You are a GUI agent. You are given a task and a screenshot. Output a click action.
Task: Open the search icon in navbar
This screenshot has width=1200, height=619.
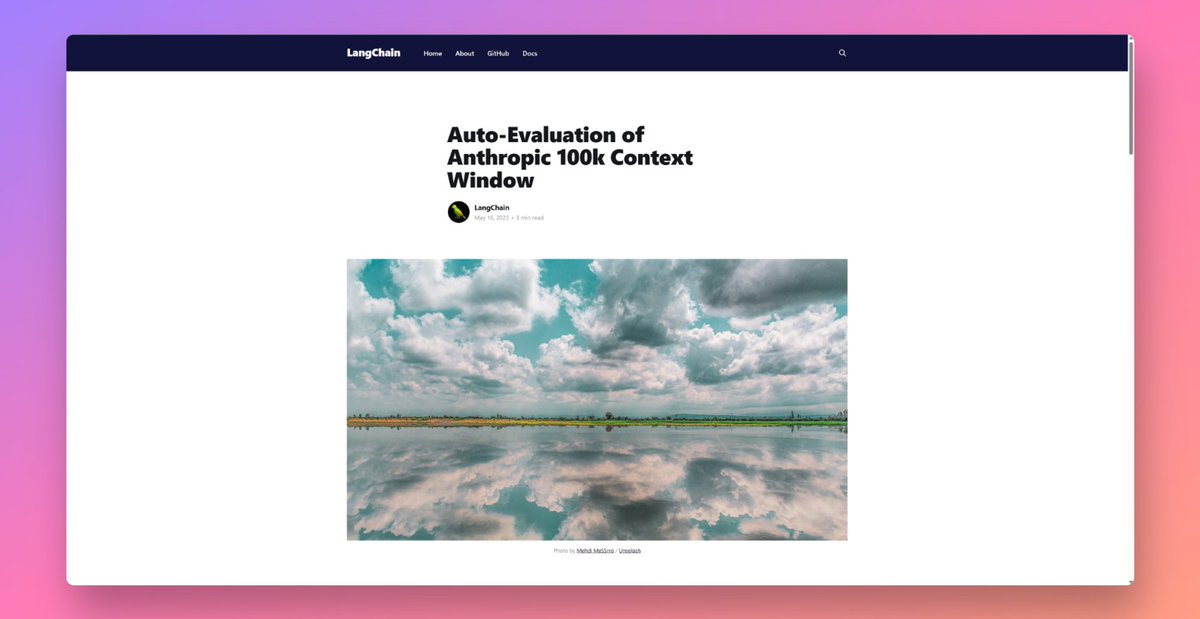click(x=842, y=53)
